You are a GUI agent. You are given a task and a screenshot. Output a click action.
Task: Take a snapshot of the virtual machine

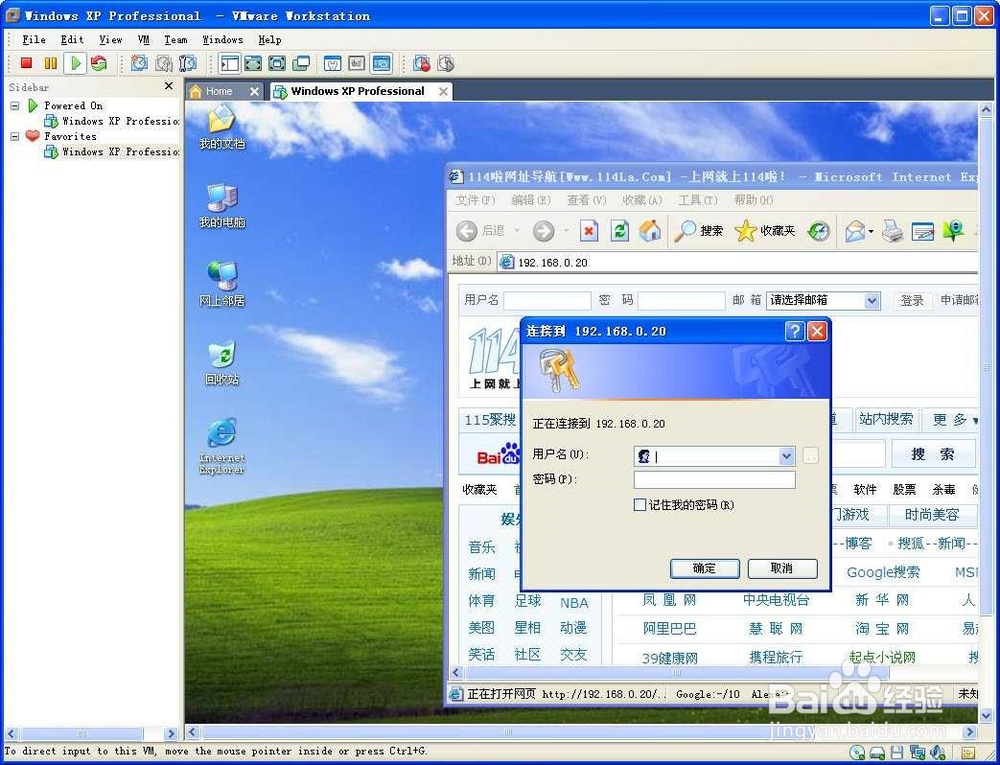(140, 63)
